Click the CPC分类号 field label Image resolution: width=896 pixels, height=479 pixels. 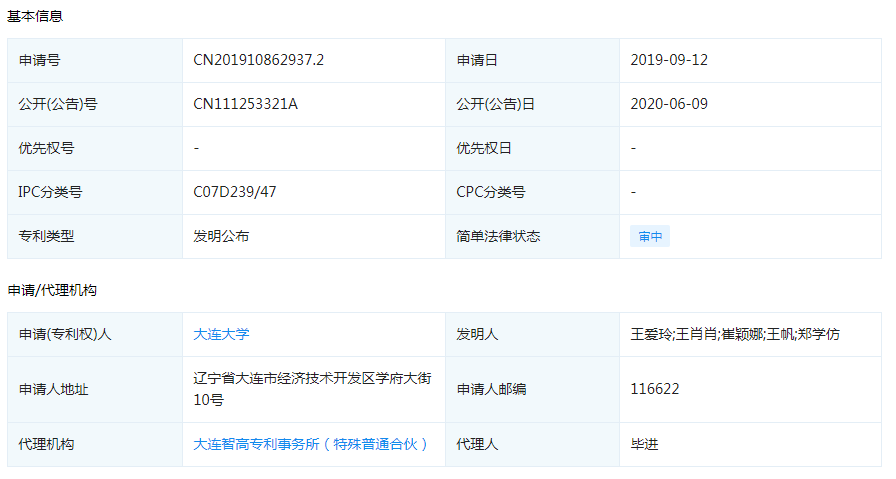coord(491,192)
